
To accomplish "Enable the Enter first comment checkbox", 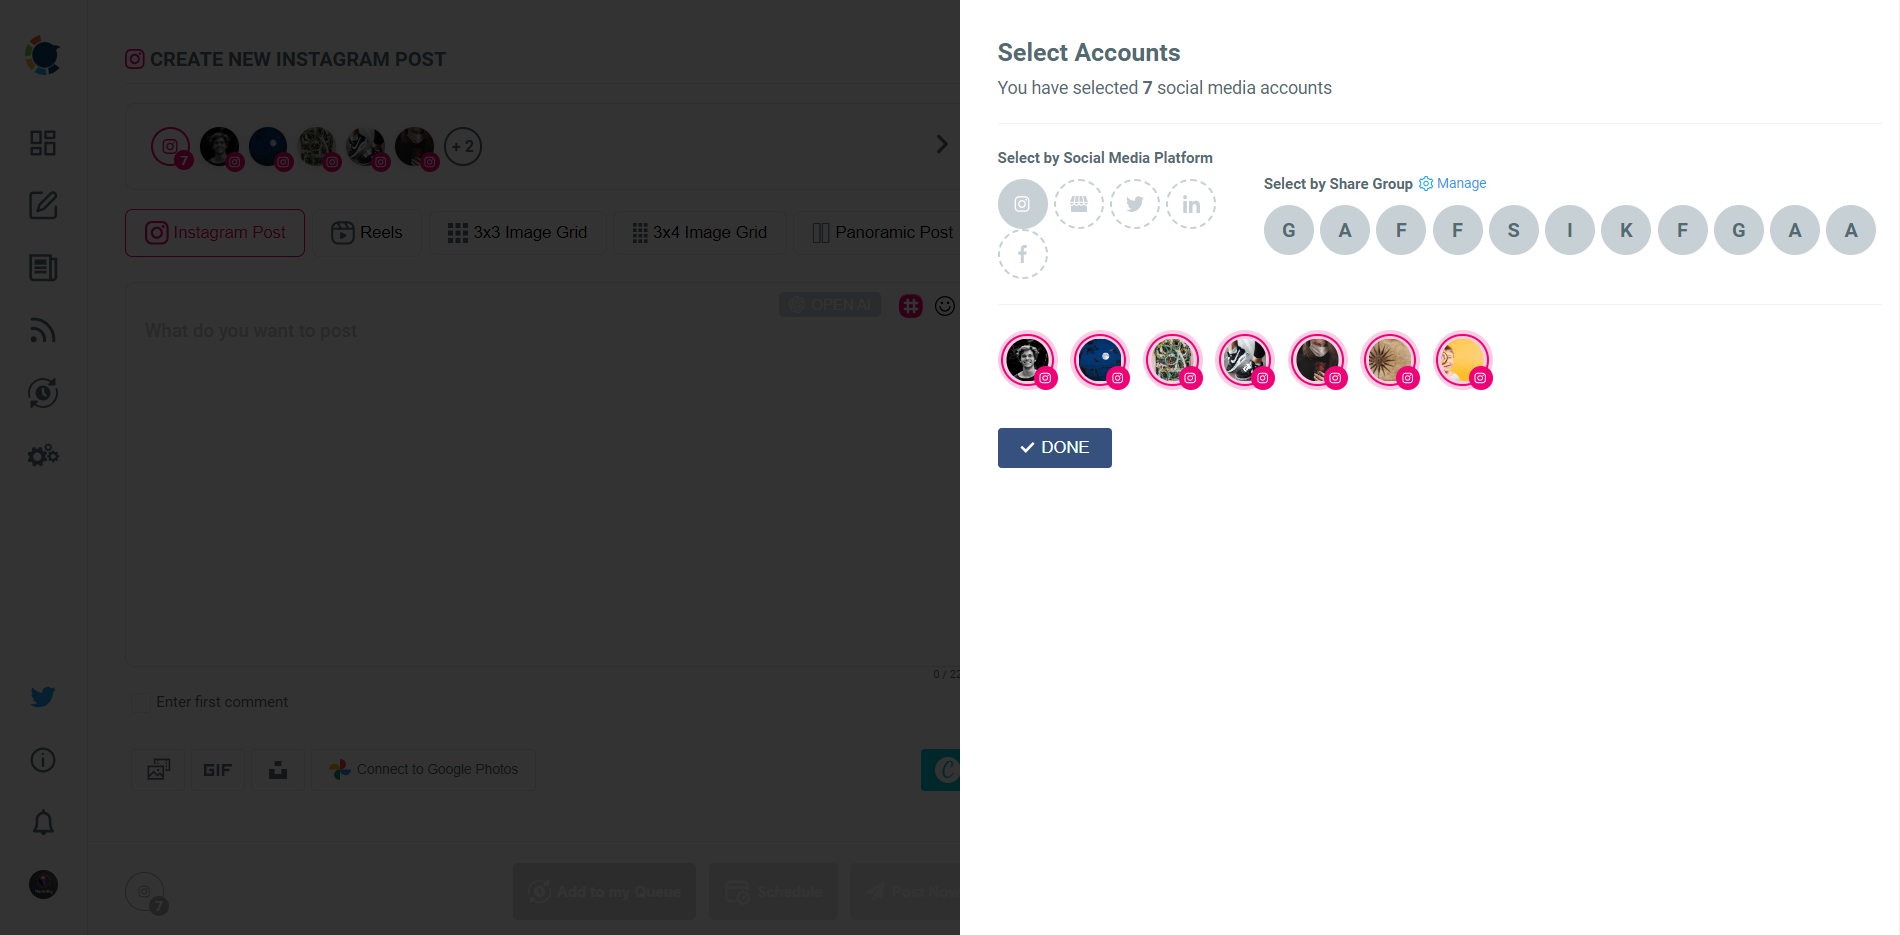I will tap(140, 703).
